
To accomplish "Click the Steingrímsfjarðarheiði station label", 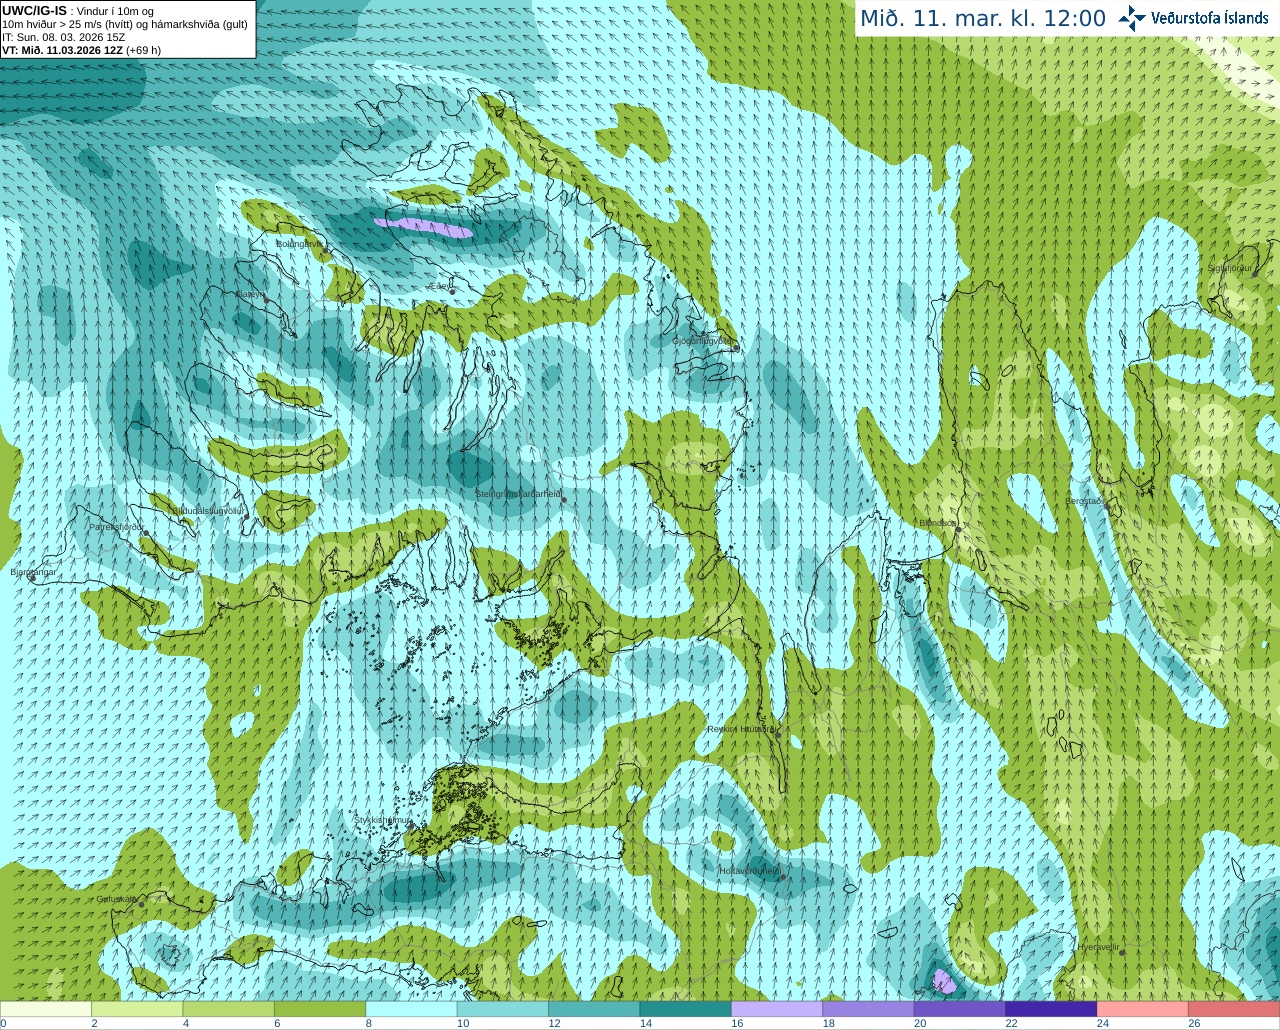I will pos(518,493).
